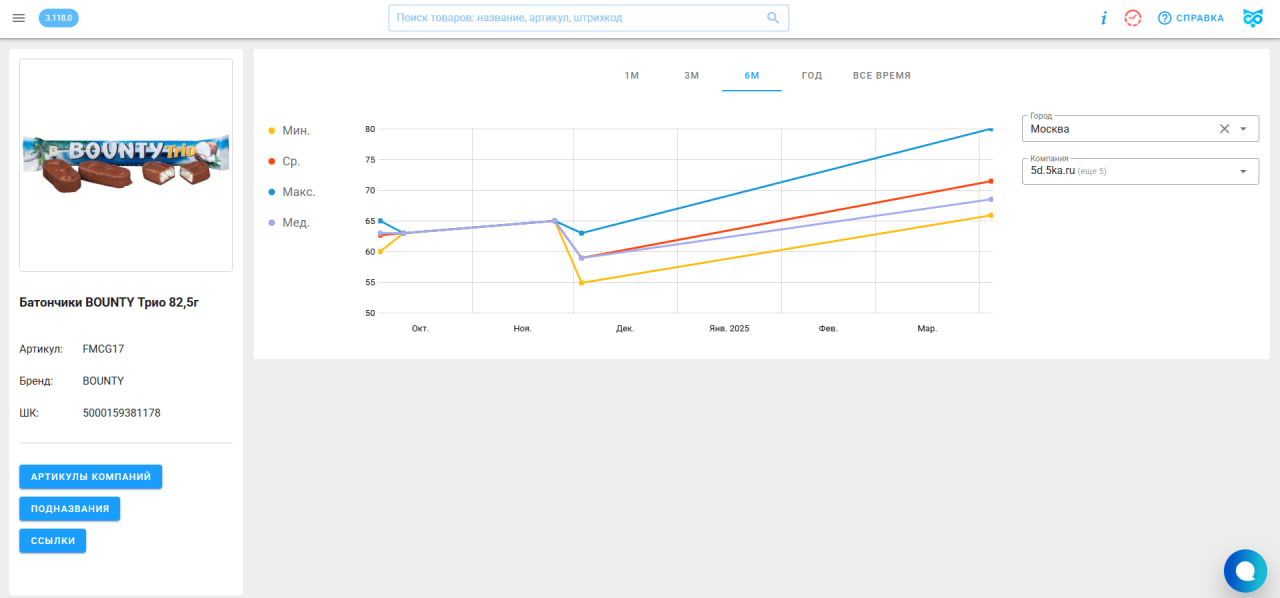Click the Мин. line's lowest point at 55

tap(581, 283)
